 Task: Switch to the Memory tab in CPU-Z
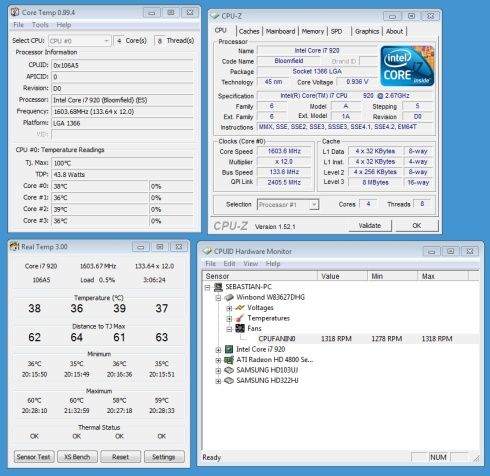tap(313, 31)
